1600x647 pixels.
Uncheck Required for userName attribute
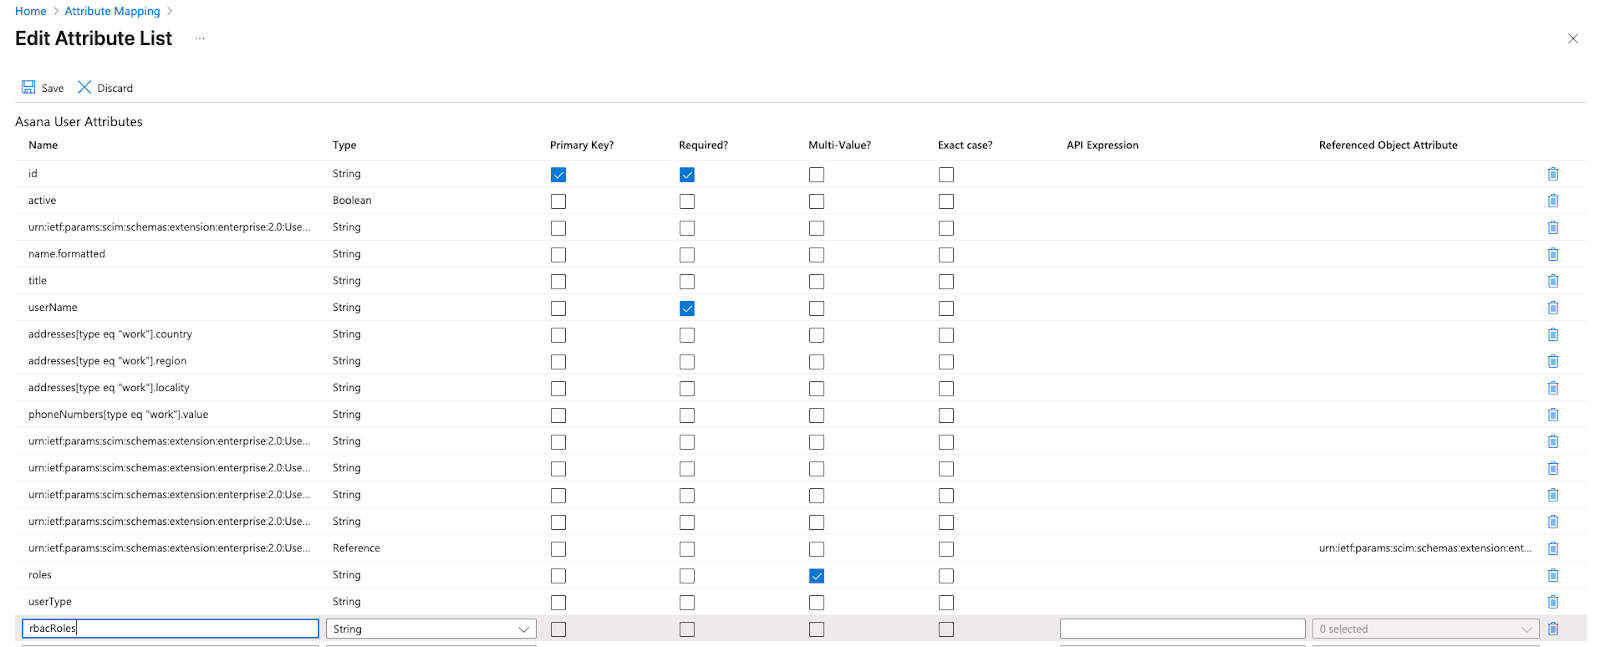click(687, 309)
